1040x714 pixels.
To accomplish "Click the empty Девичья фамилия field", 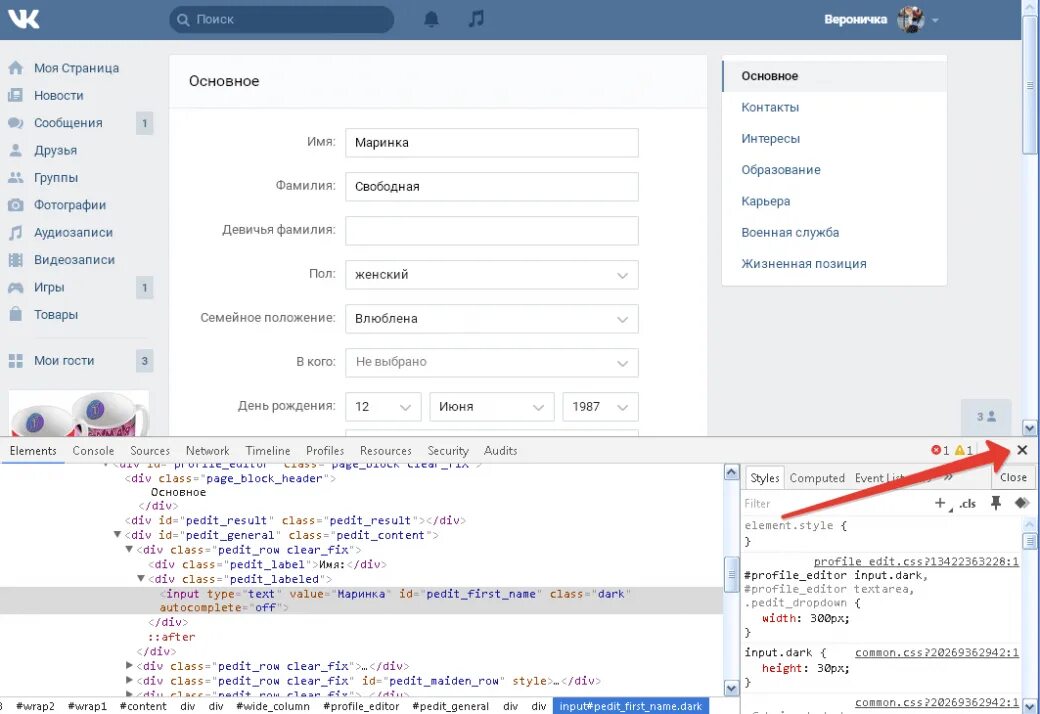I will 491,230.
